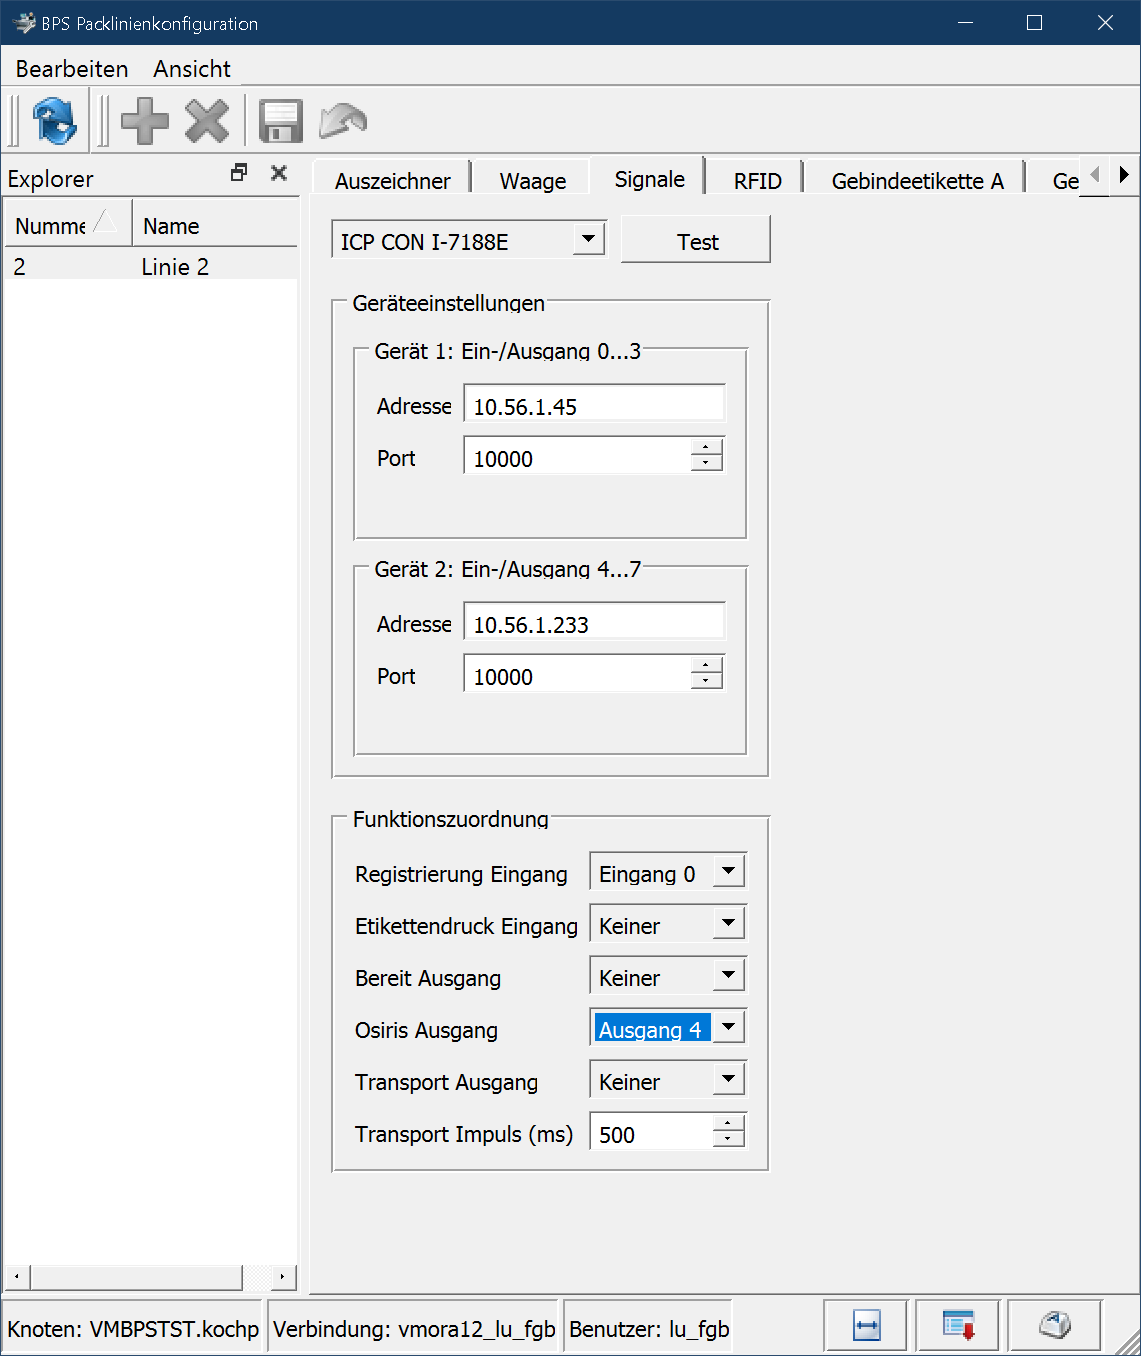Close the Explorer panel

[279, 173]
